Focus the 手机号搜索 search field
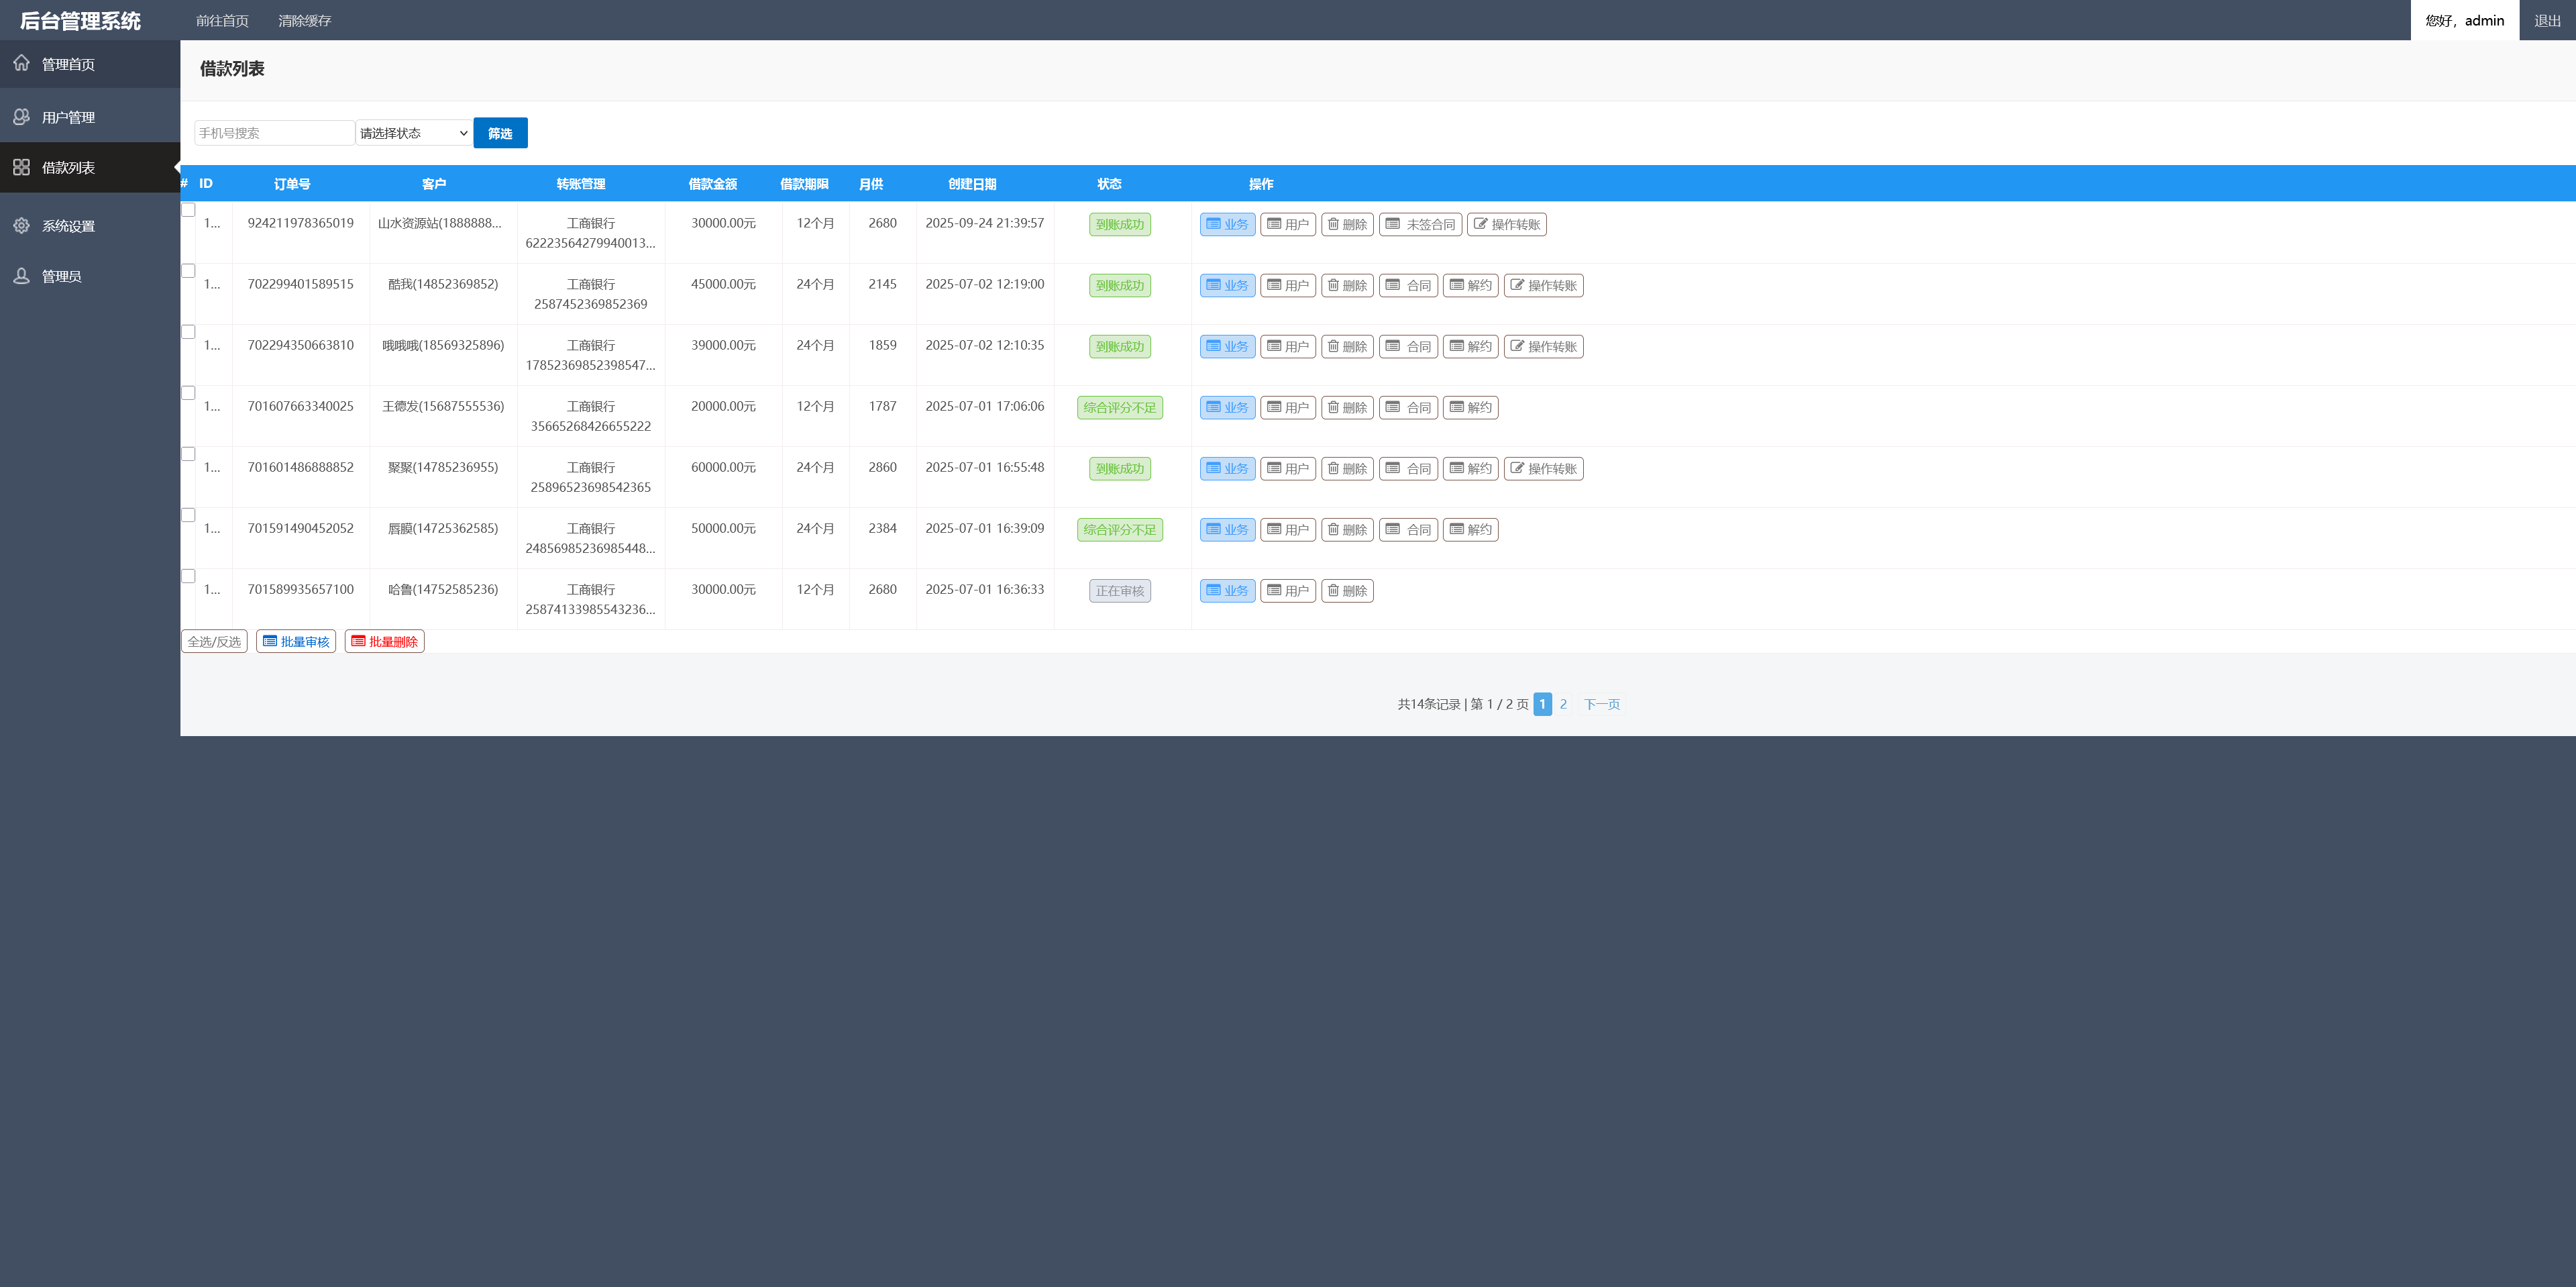 point(274,133)
